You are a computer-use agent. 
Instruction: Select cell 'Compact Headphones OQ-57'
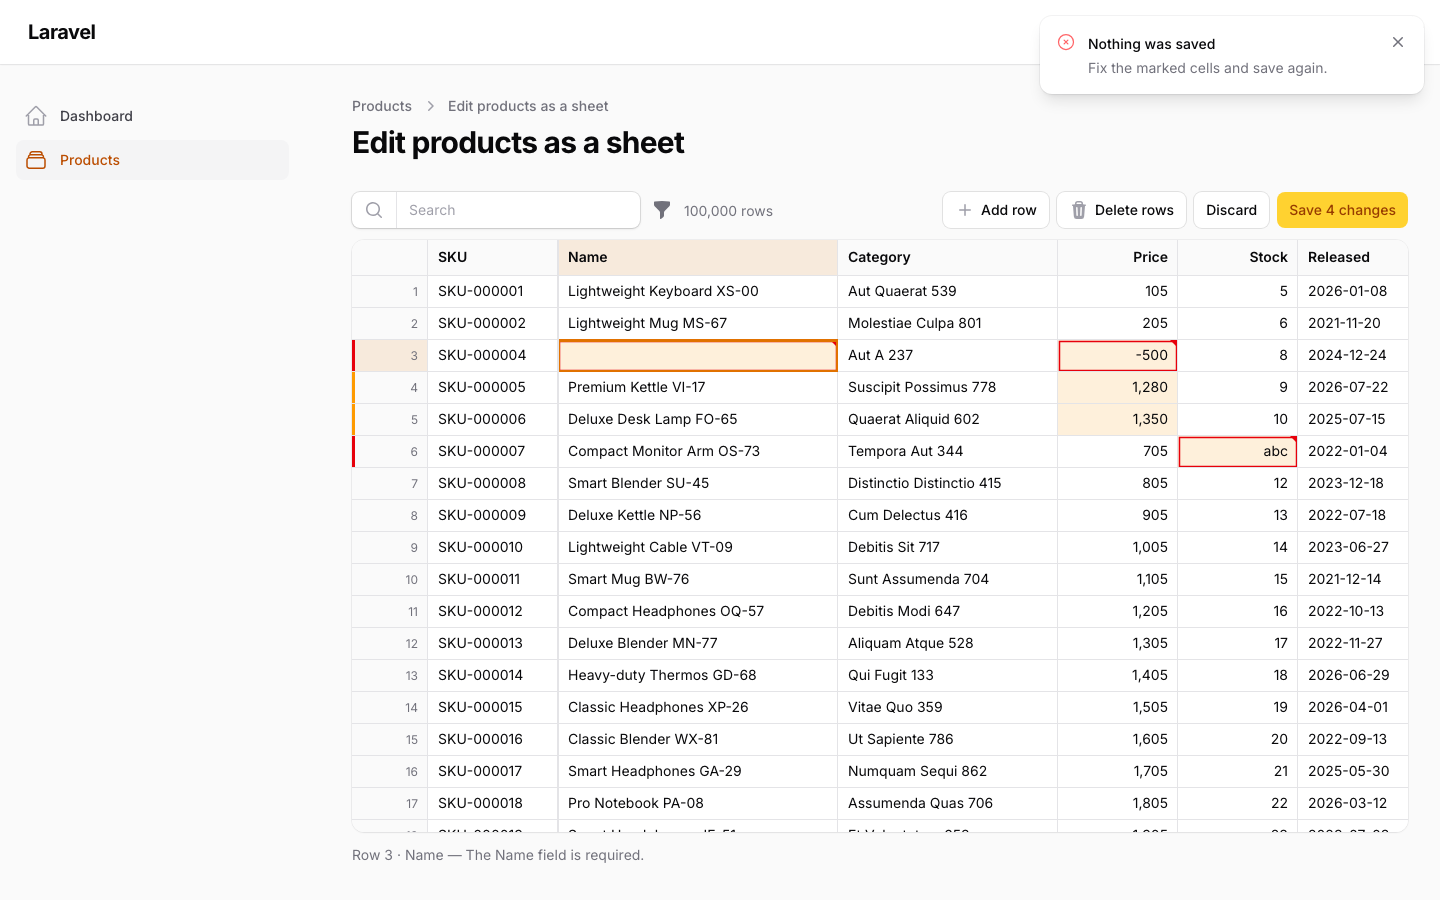(698, 611)
